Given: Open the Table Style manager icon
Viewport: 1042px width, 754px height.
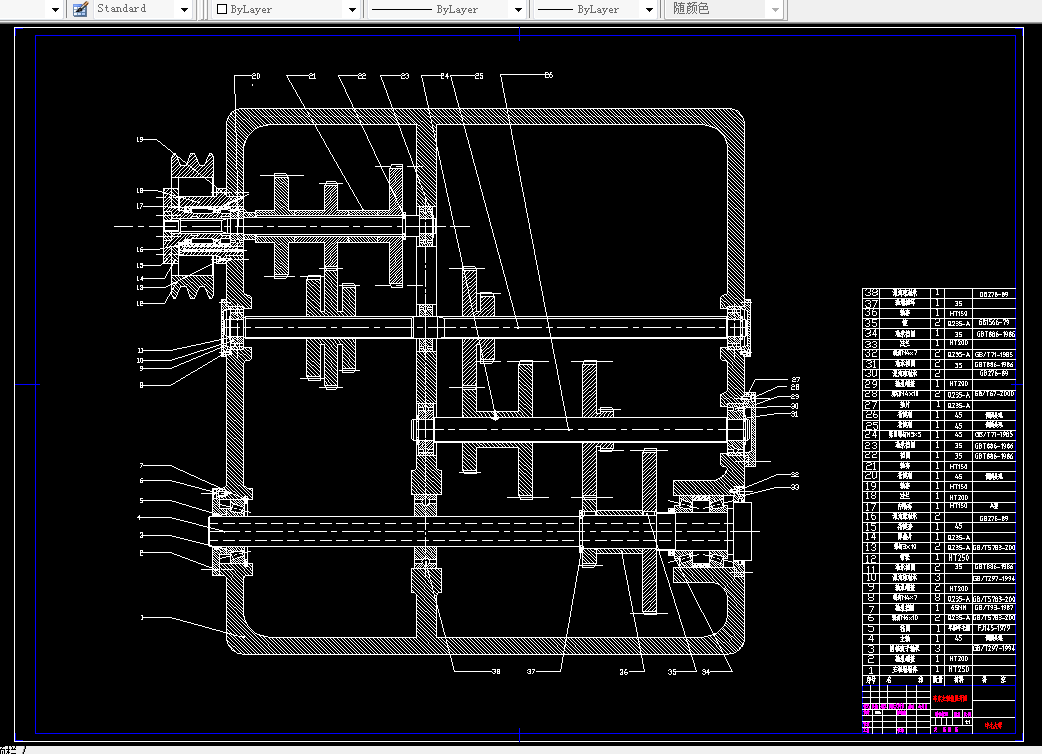Looking at the screenshot, I should [x=80, y=9].
